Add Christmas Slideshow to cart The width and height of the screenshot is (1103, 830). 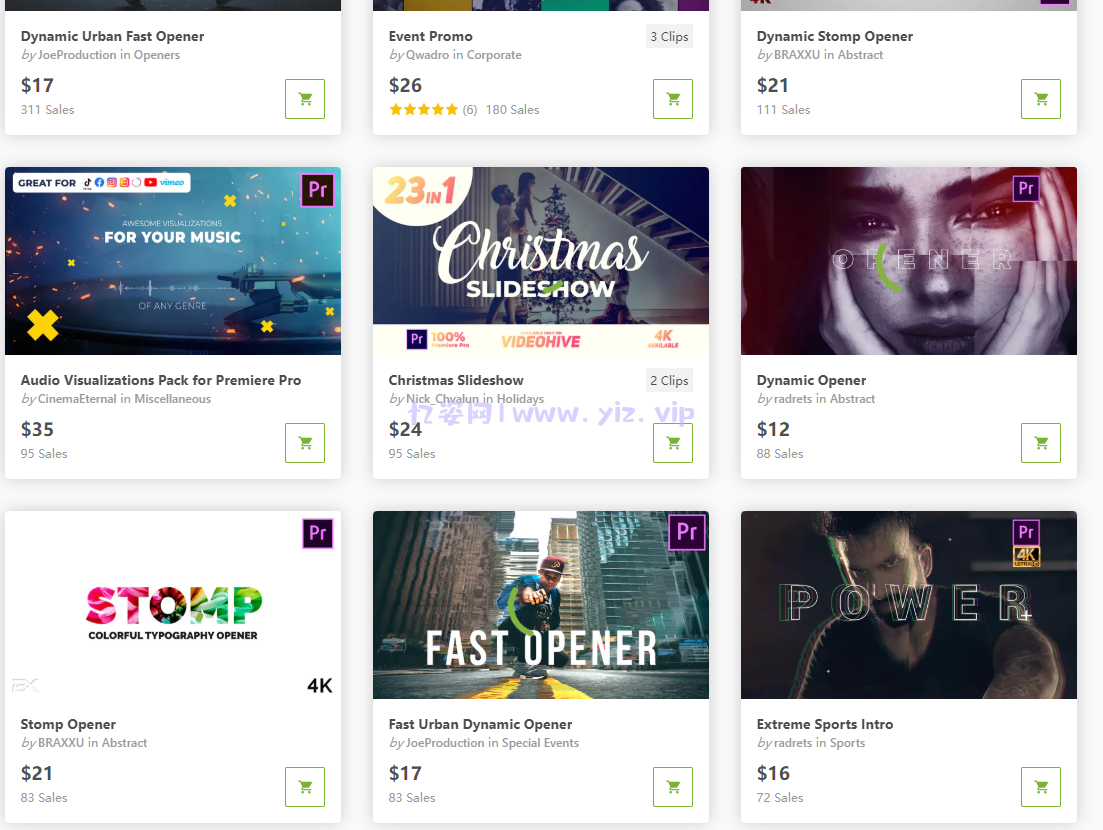click(672, 443)
